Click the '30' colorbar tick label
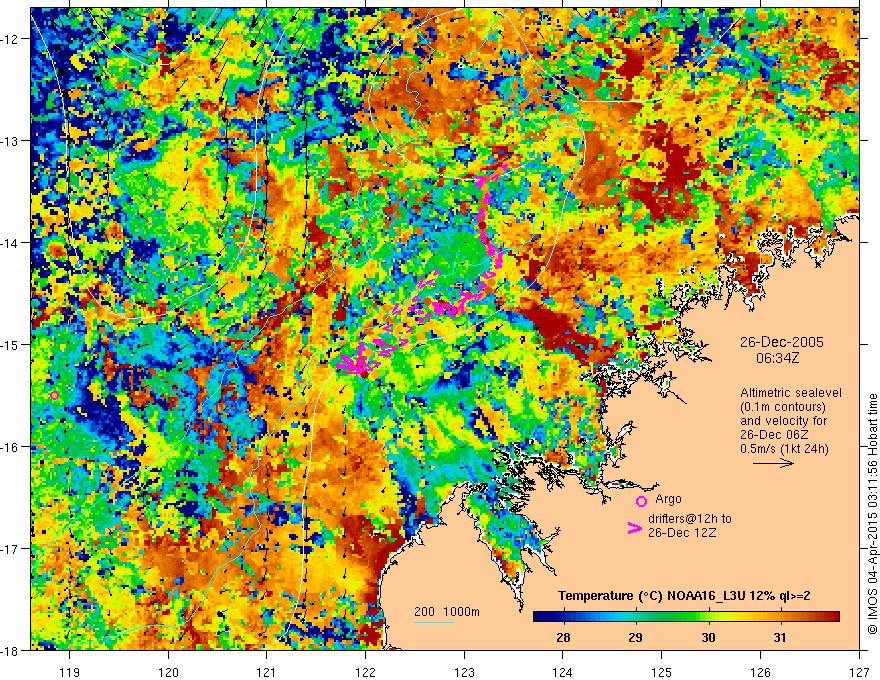This screenshot has height=680, width=880. tap(708, 637)
